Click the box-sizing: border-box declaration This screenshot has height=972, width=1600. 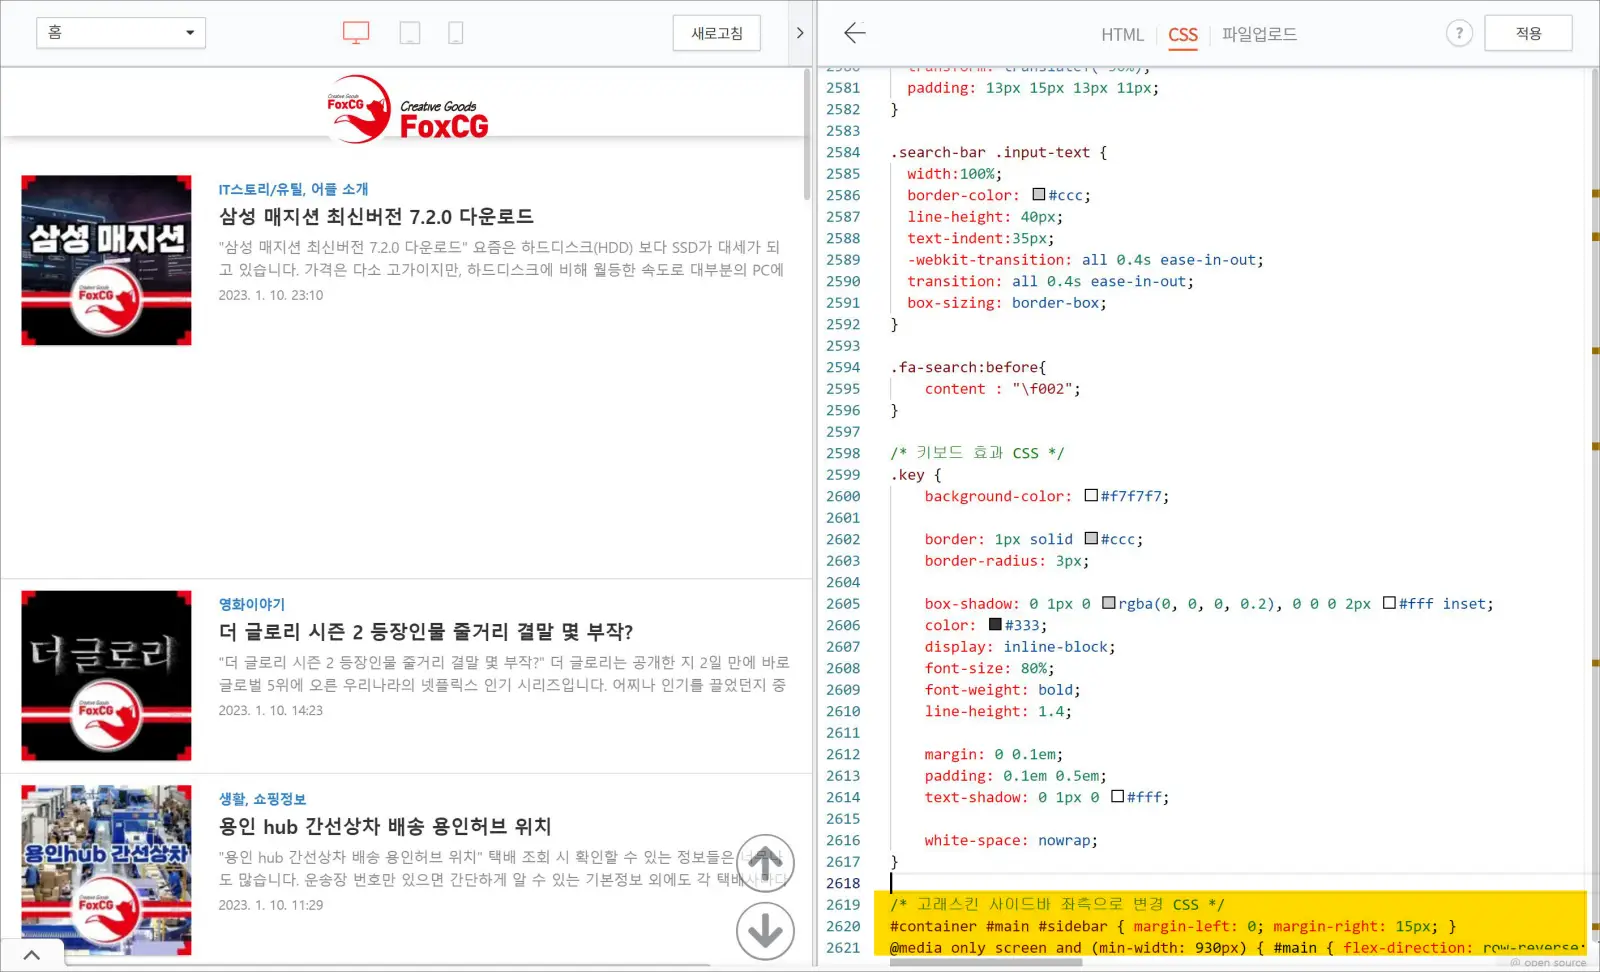[x=1007, y=303]
